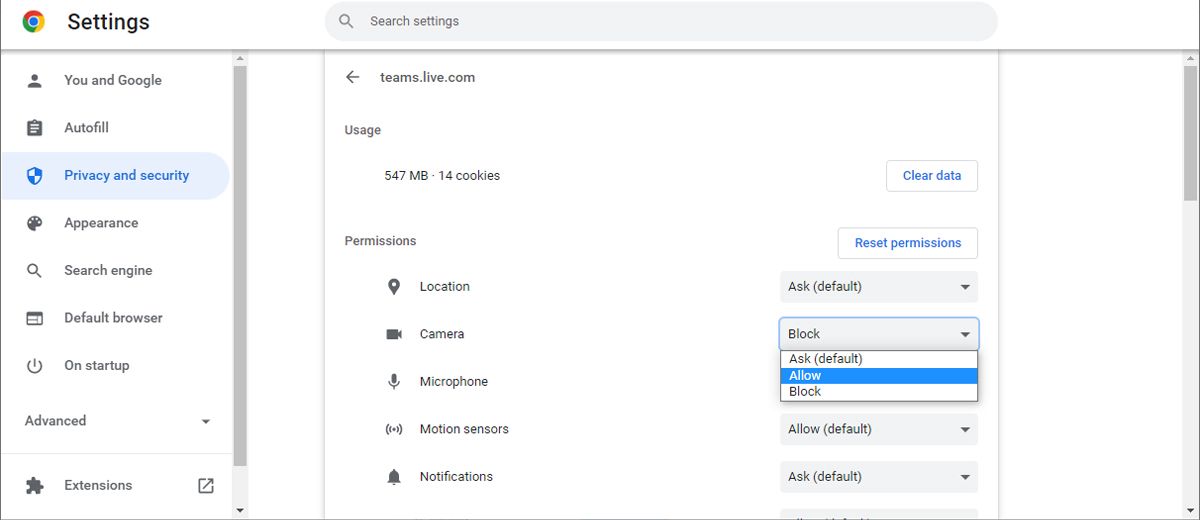Click the Usage heading

click(362, 130)
